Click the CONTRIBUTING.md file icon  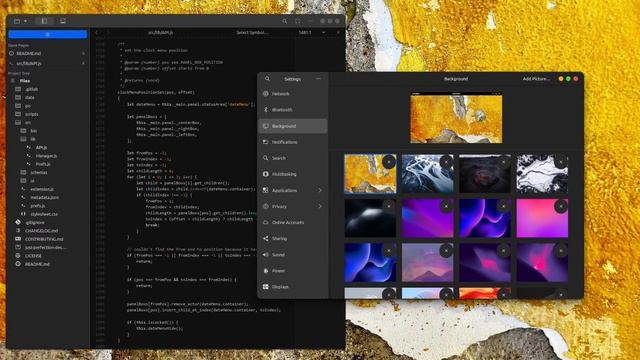click(x=18, y=239)
